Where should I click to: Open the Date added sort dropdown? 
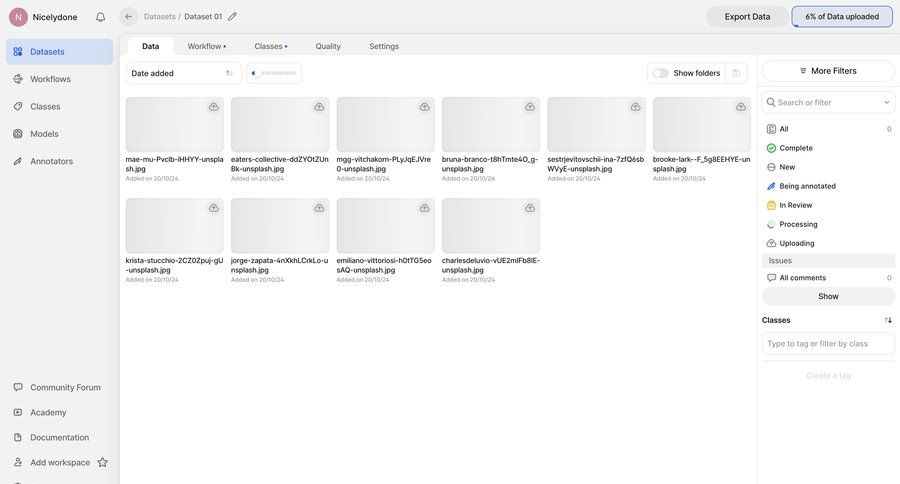(184, 73)
